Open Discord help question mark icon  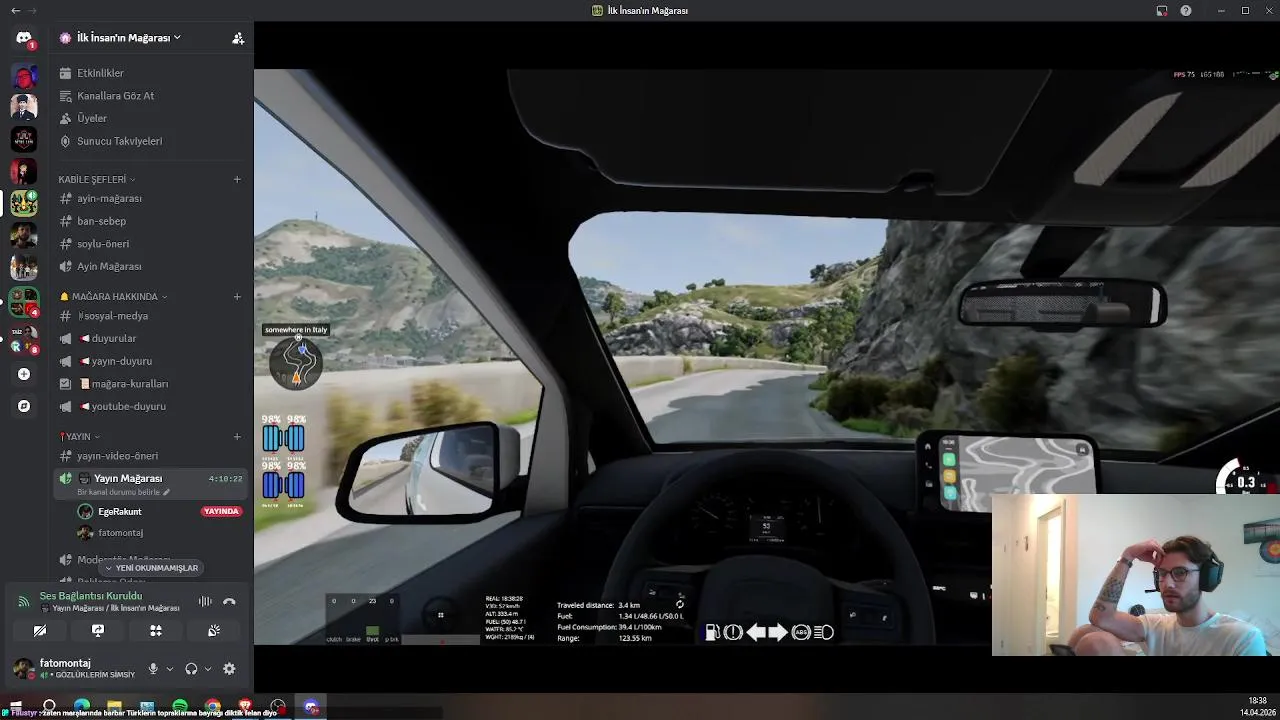point(1186,10)
